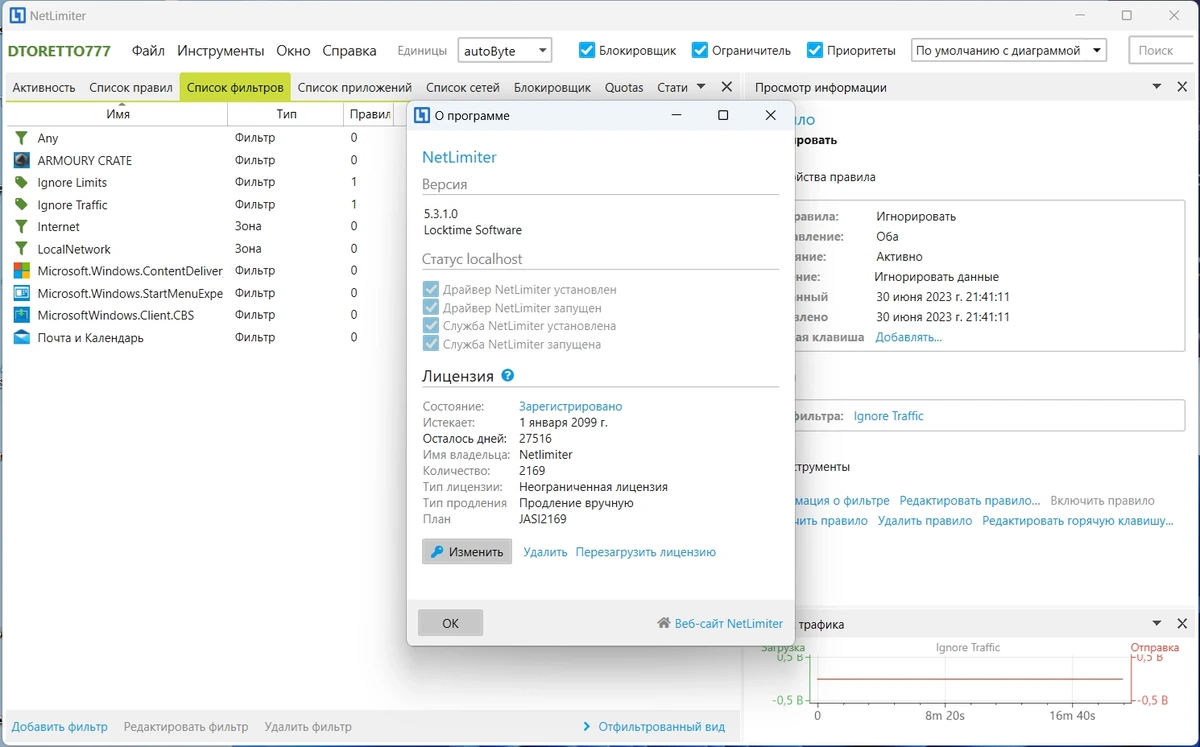The width and height of the screenshot is (1200, 747).
Task: Click the Зарегистрировано status link
Action: pyautogui.click(x=570, y=406)
